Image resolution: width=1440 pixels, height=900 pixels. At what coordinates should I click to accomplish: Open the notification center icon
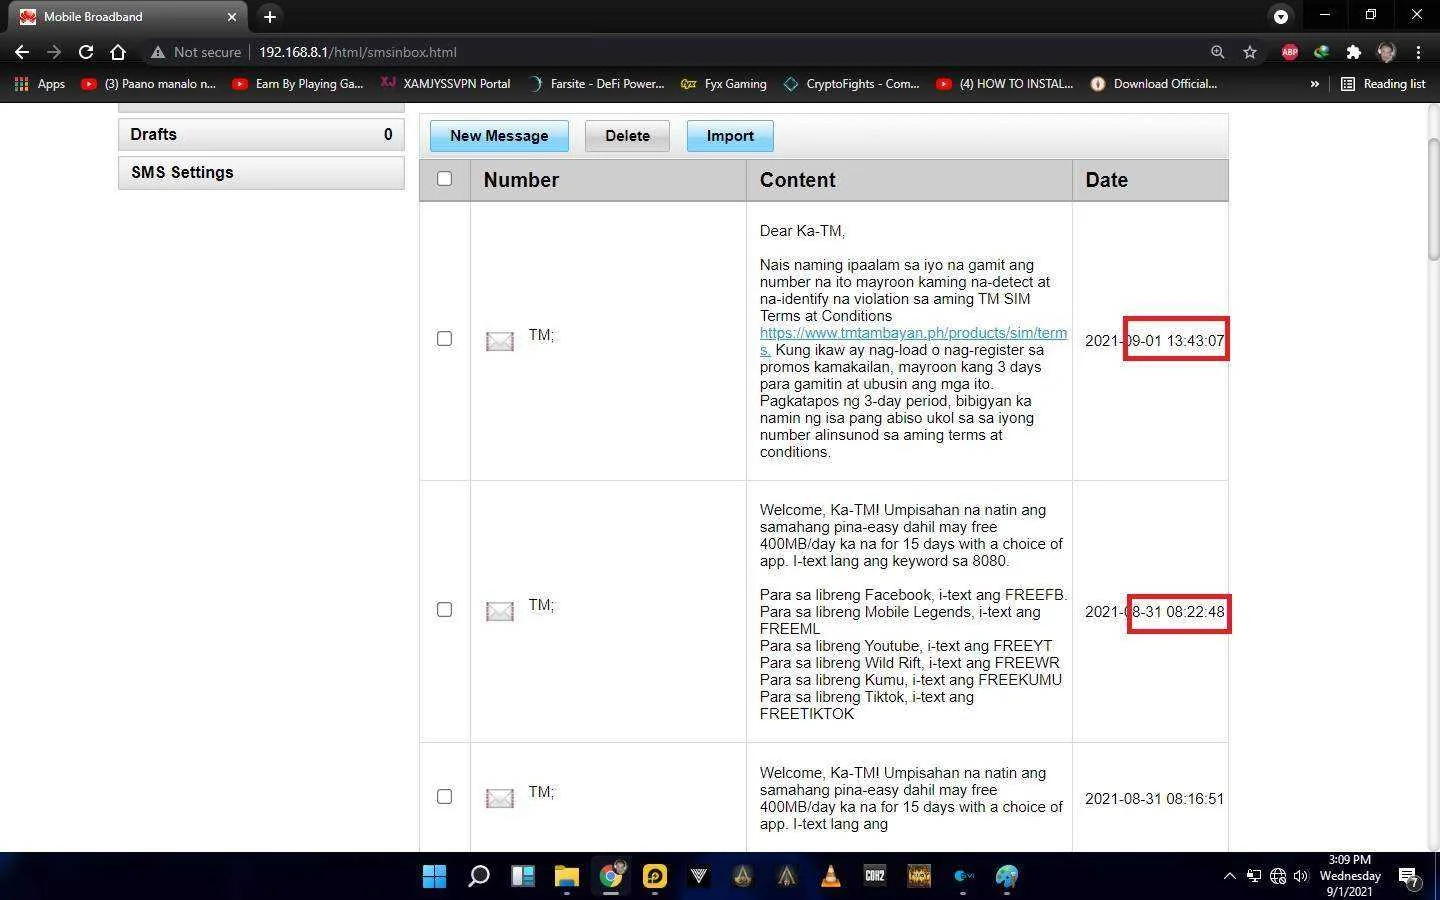tap(1409, 877)
